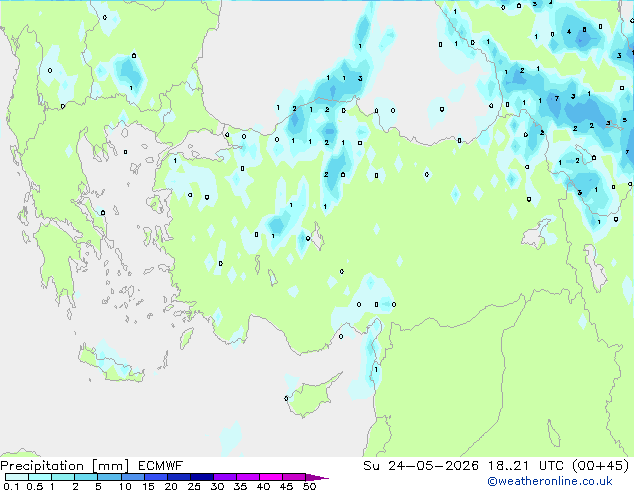Click the purple over-50 legend arrow tip
634x490 pixels.
click(x=317, y=478)
